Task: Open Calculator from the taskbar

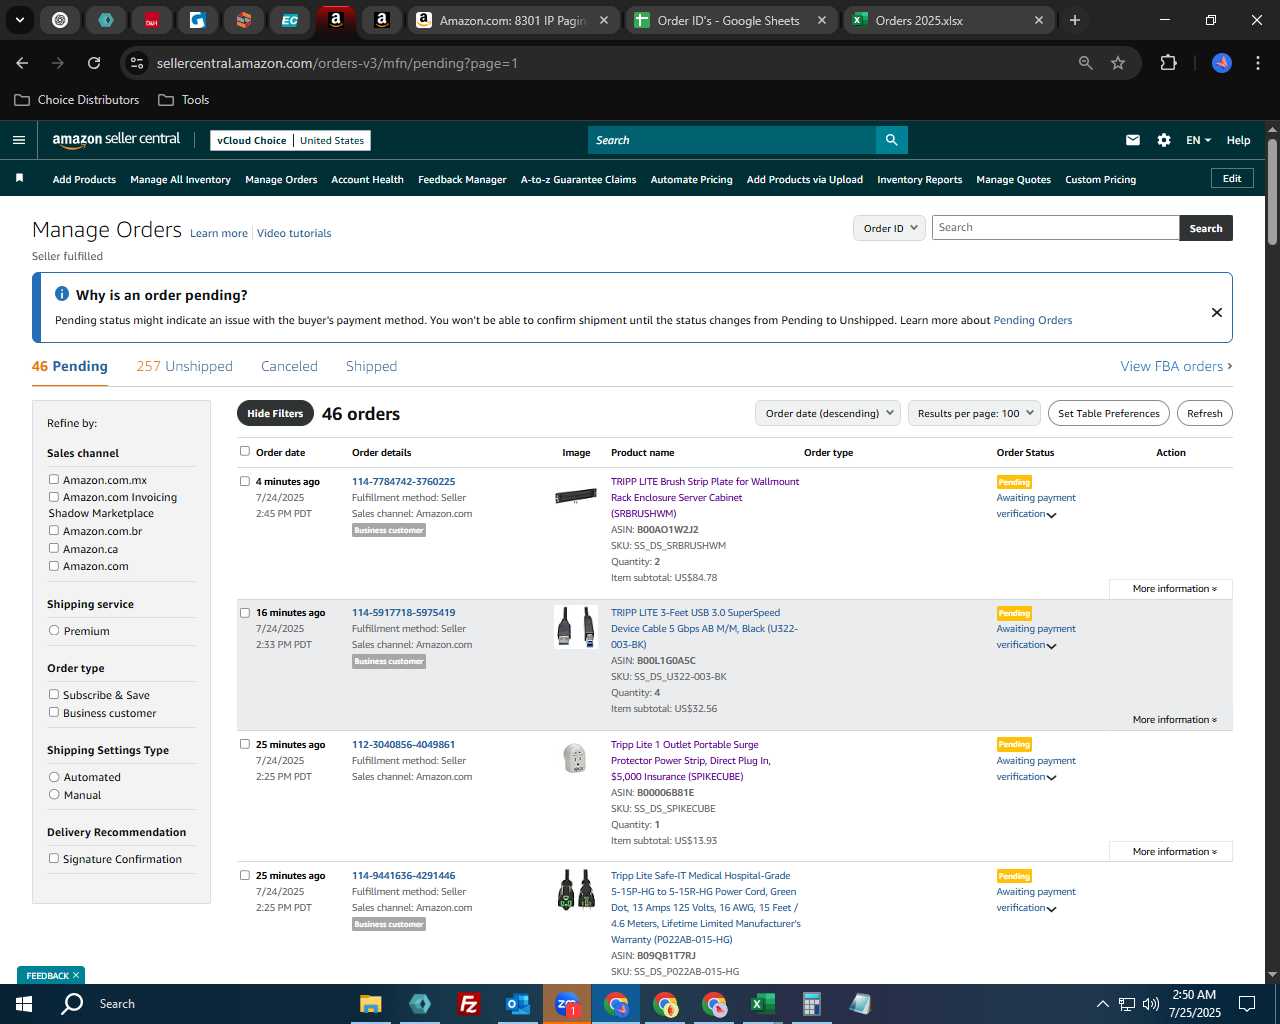Action: [x=811, y=1004]
